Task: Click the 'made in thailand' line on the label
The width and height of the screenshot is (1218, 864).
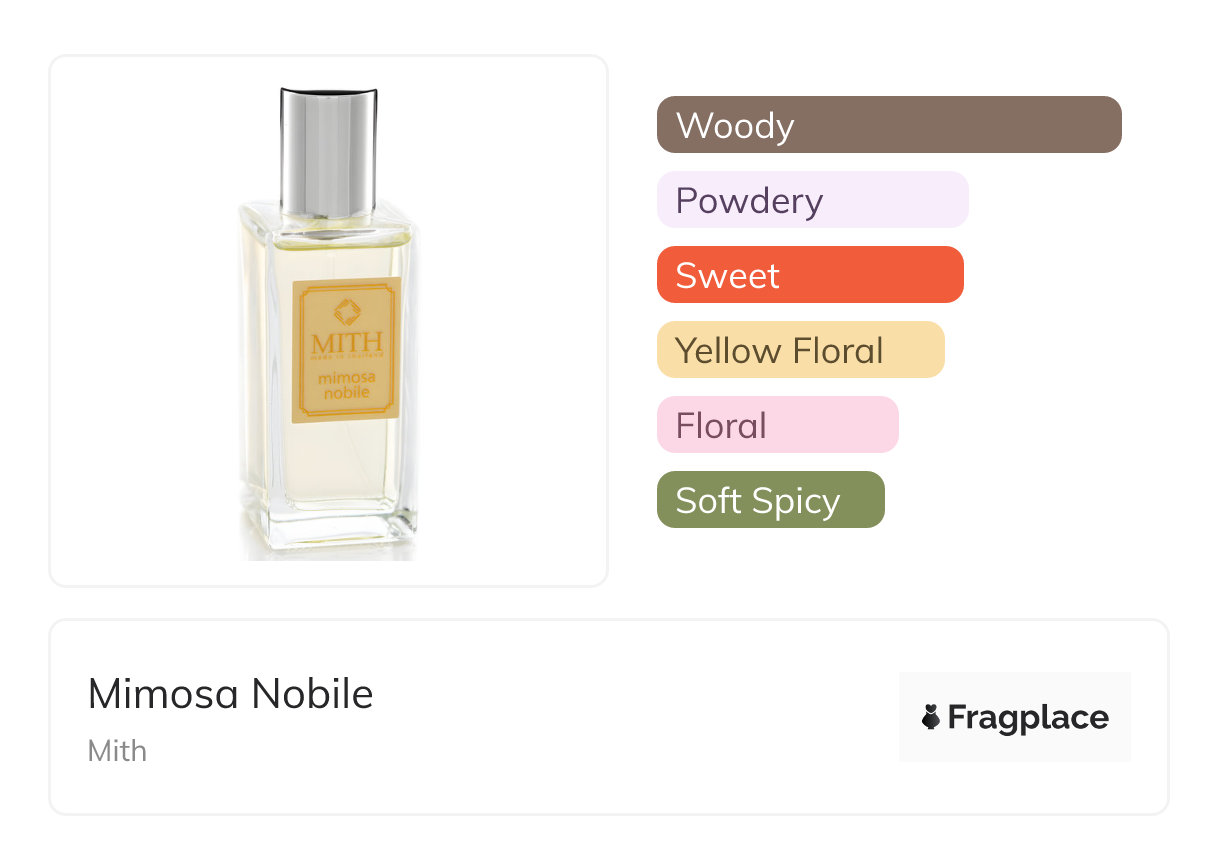Action: pyautogui.click(x=346, y=360)
